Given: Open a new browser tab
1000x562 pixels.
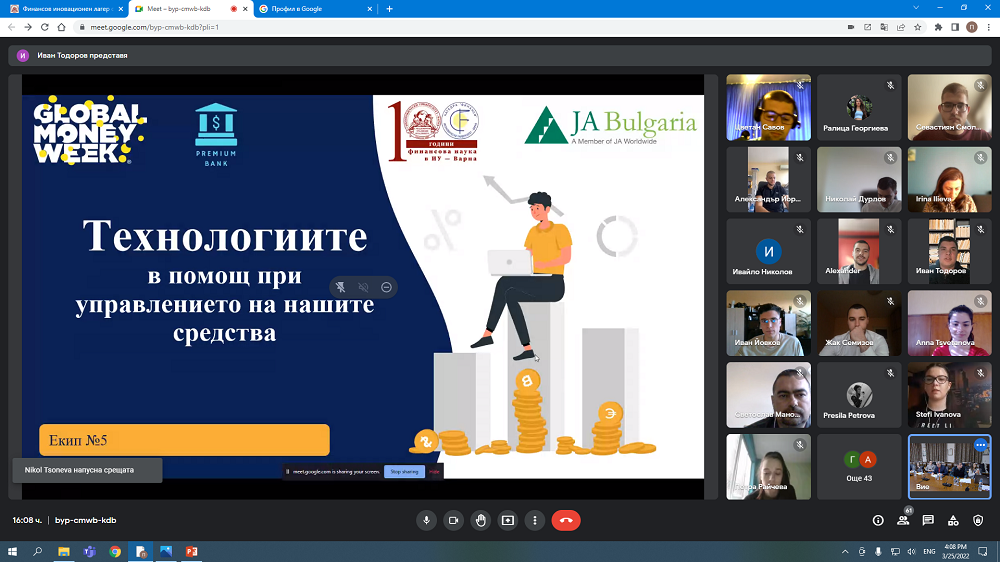Looking at the screenshot, I should (x=389, y=9).
